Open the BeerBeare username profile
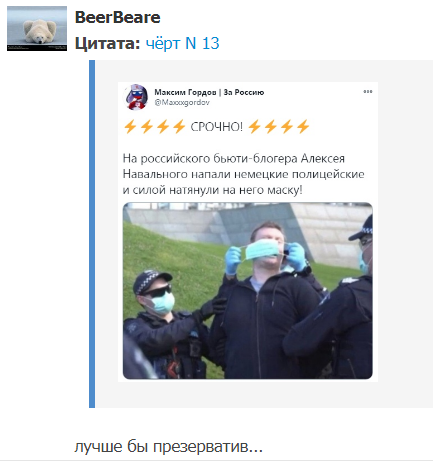This screenshot has height=468, width=433. 117,17
